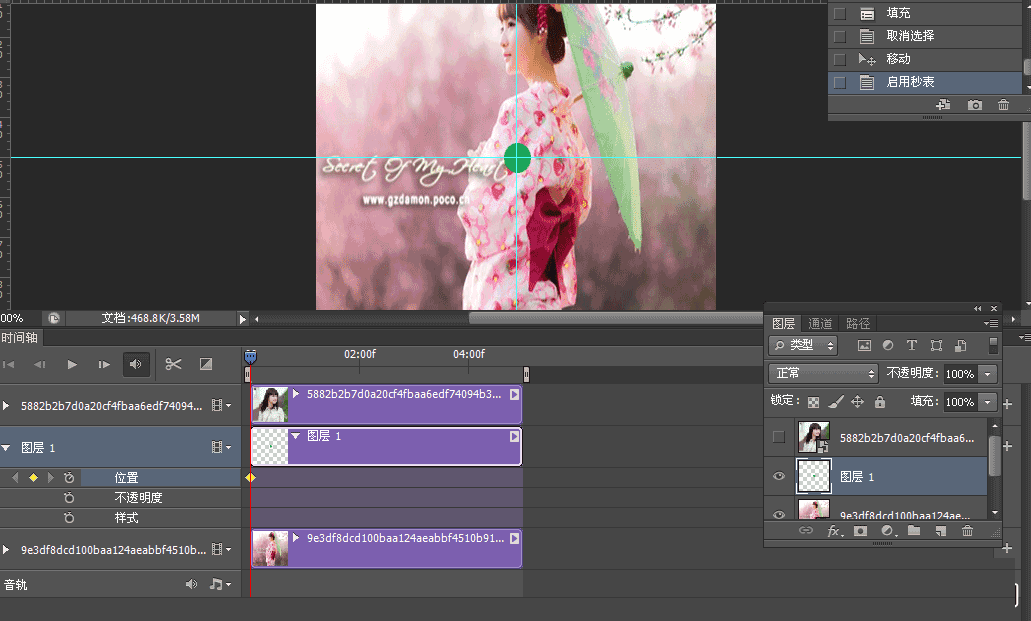The width and height of the screenshot is (1031, 621).
Task: Add layer mask button
Action: 860,531
